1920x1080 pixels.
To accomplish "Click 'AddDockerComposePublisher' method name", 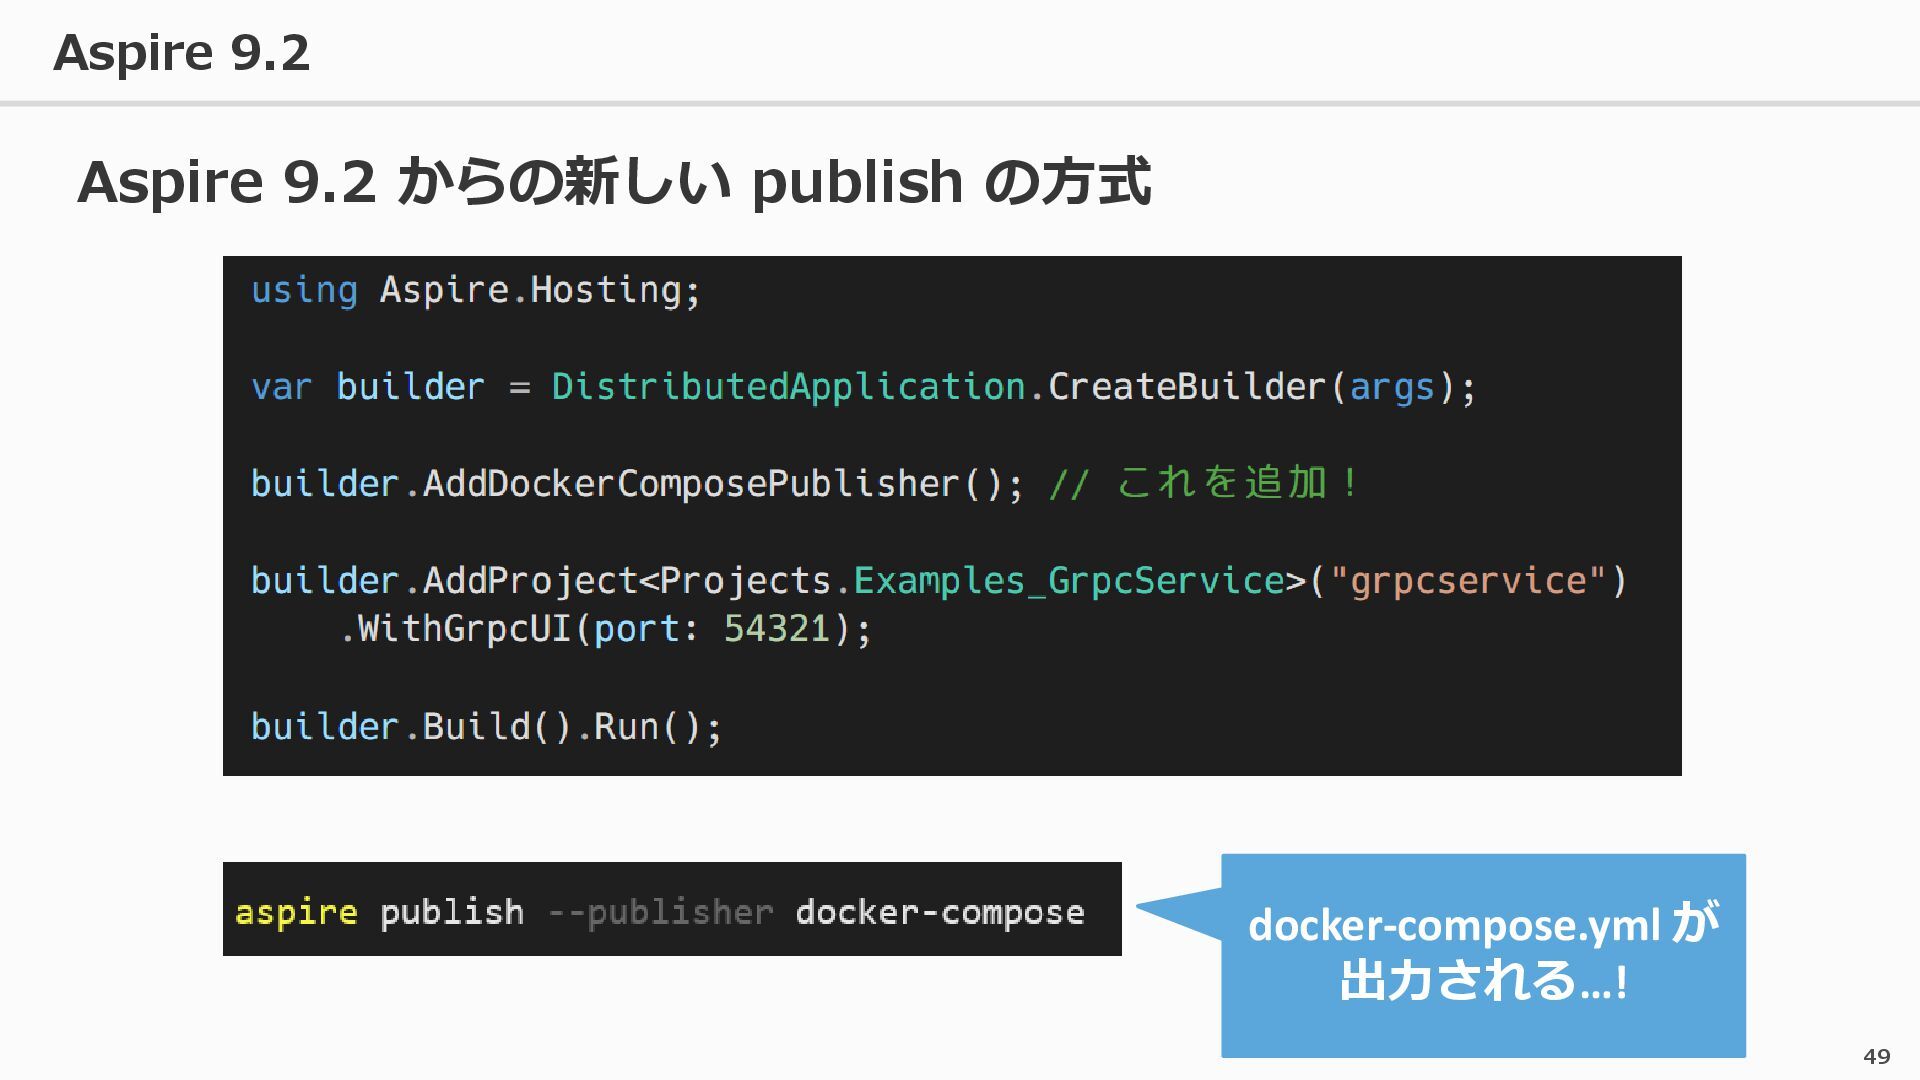I will [x=690, y=484].
